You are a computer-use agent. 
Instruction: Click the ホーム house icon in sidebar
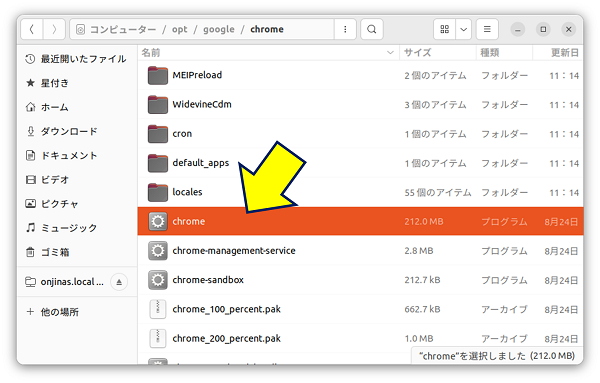pyautogui.click(x=30, y=107)
